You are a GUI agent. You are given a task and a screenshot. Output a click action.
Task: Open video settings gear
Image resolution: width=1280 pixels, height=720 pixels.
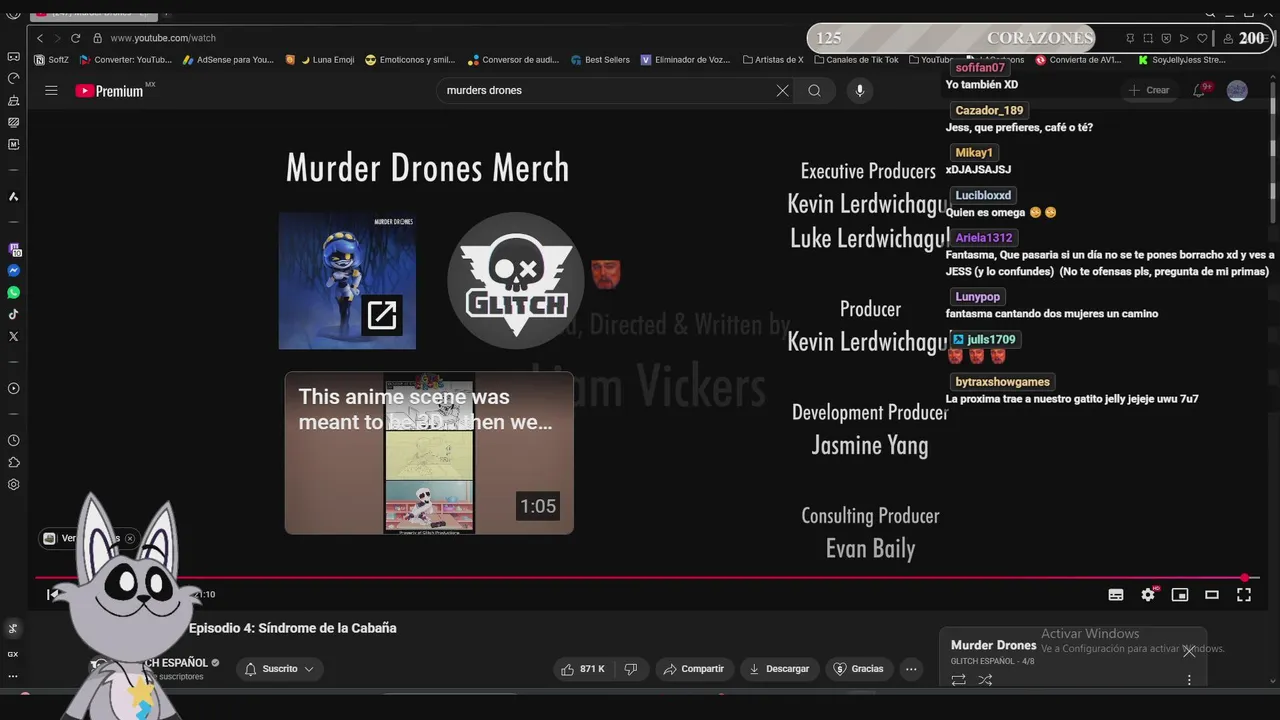pos(1148,595)
